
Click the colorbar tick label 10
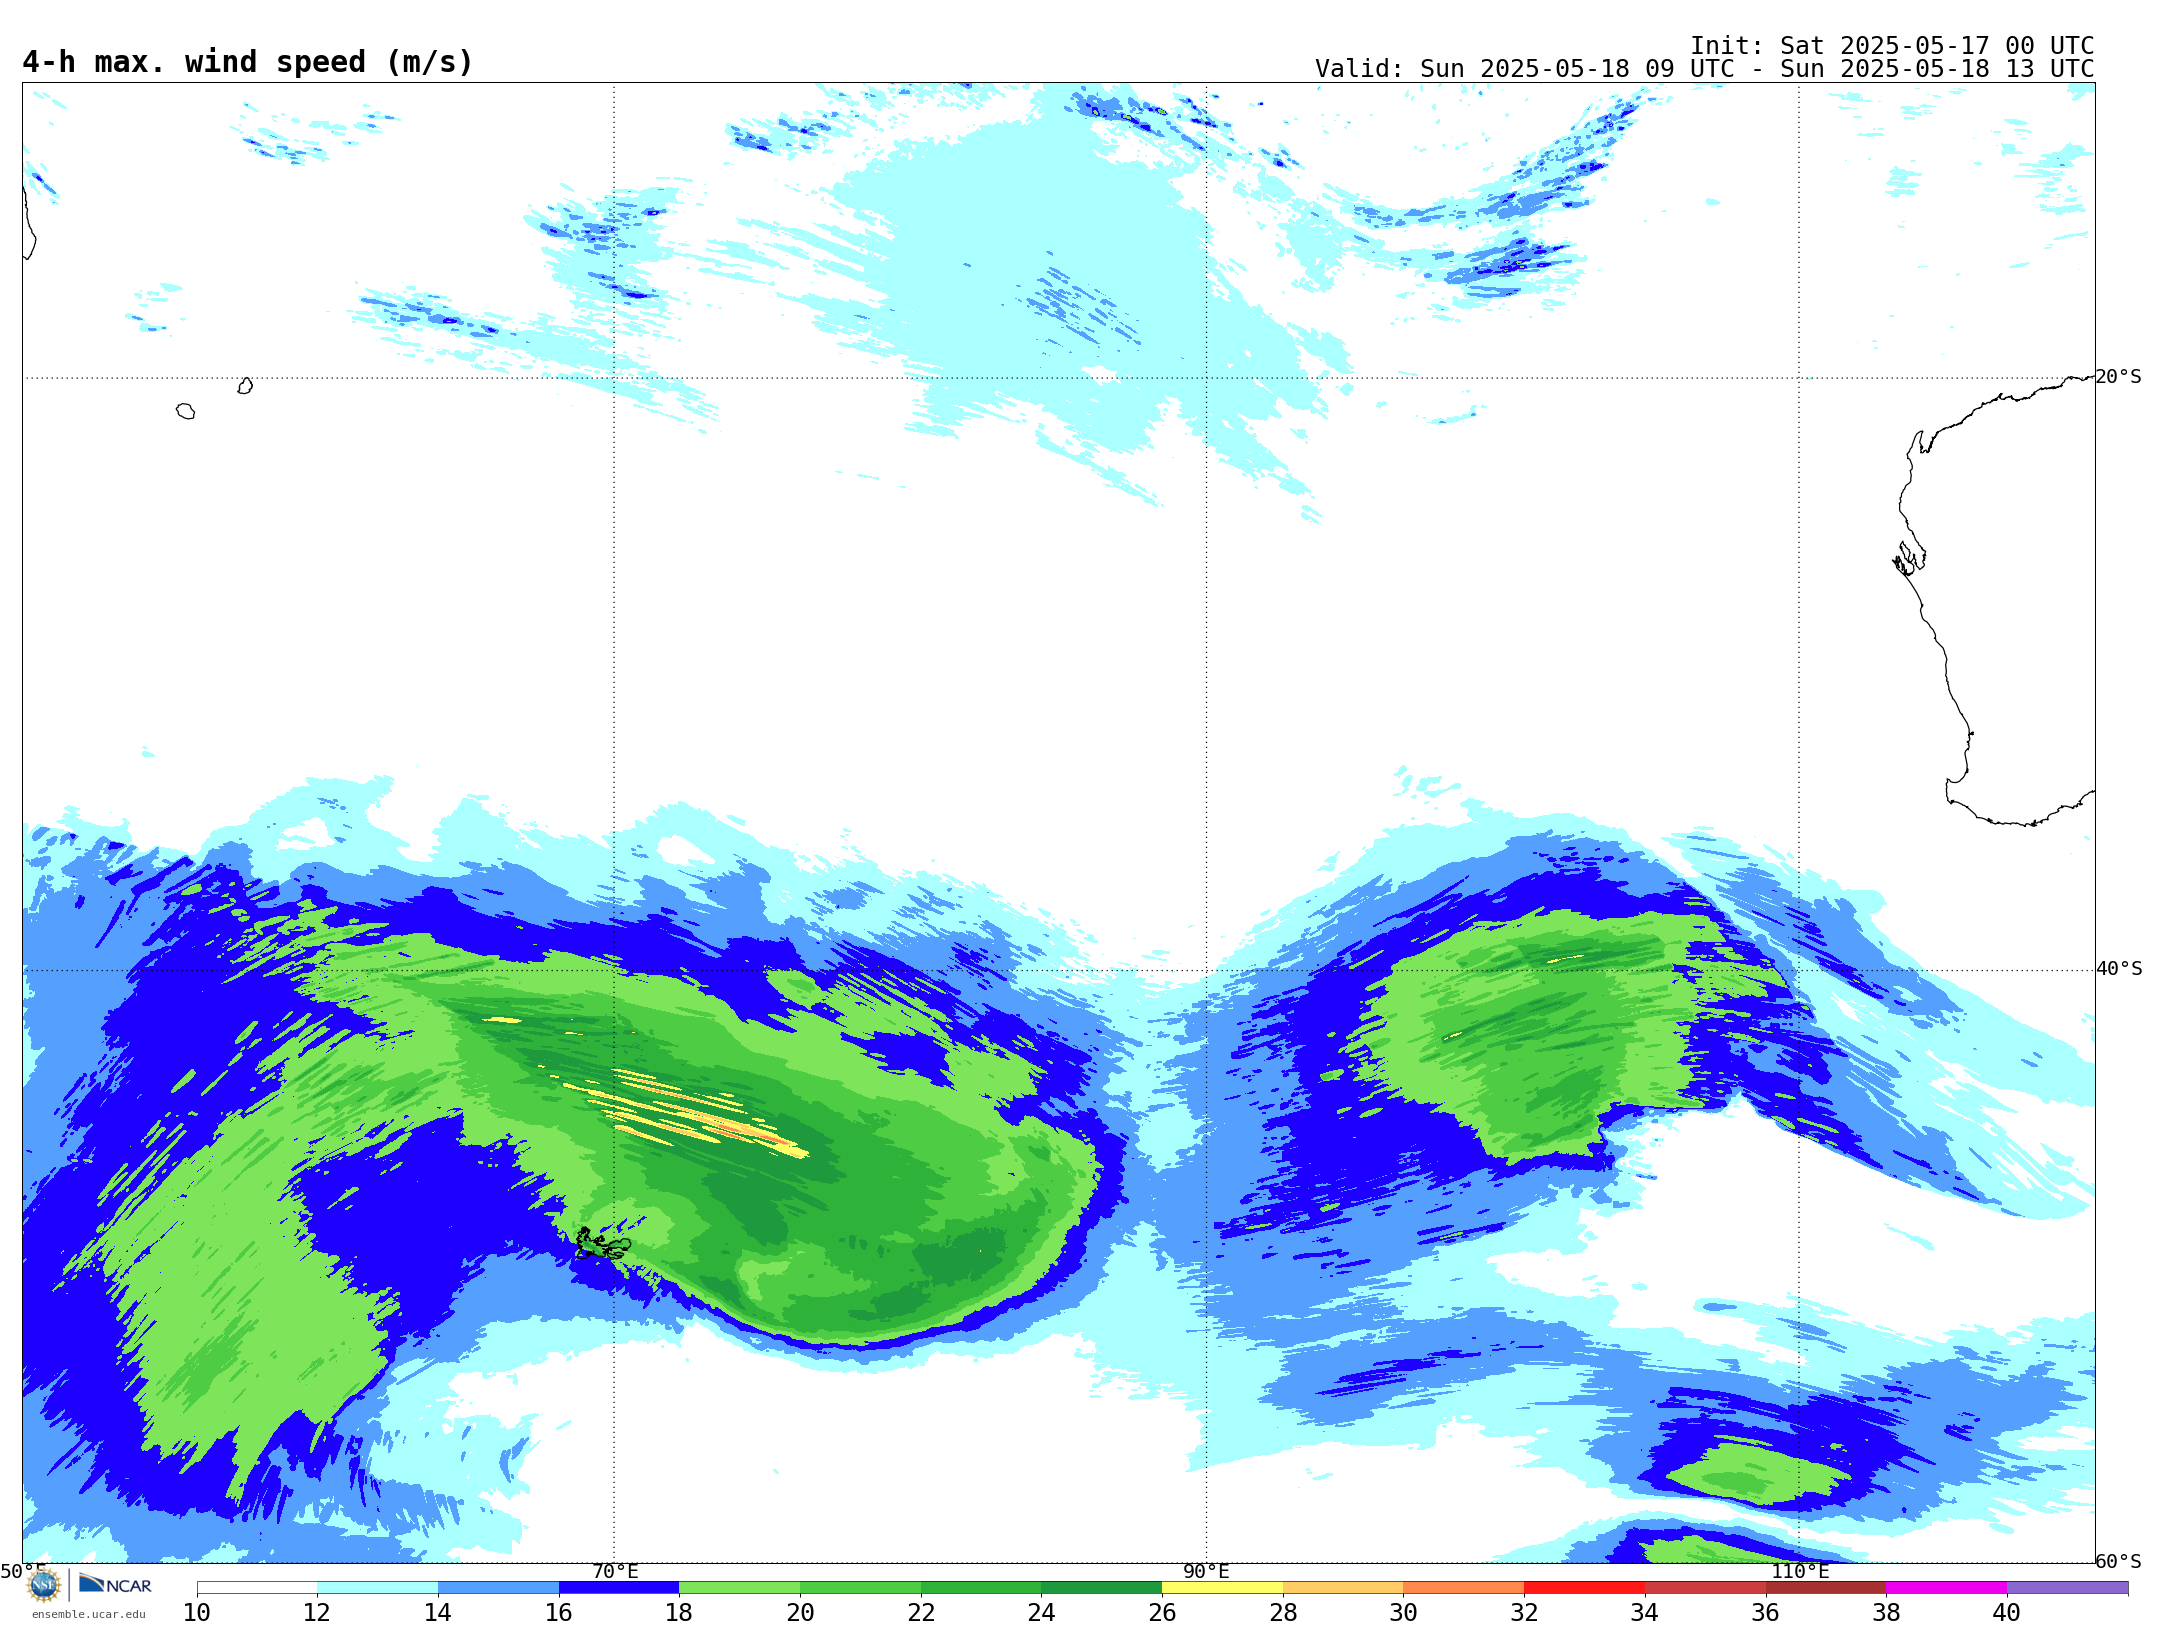(x=197, y=1612)
